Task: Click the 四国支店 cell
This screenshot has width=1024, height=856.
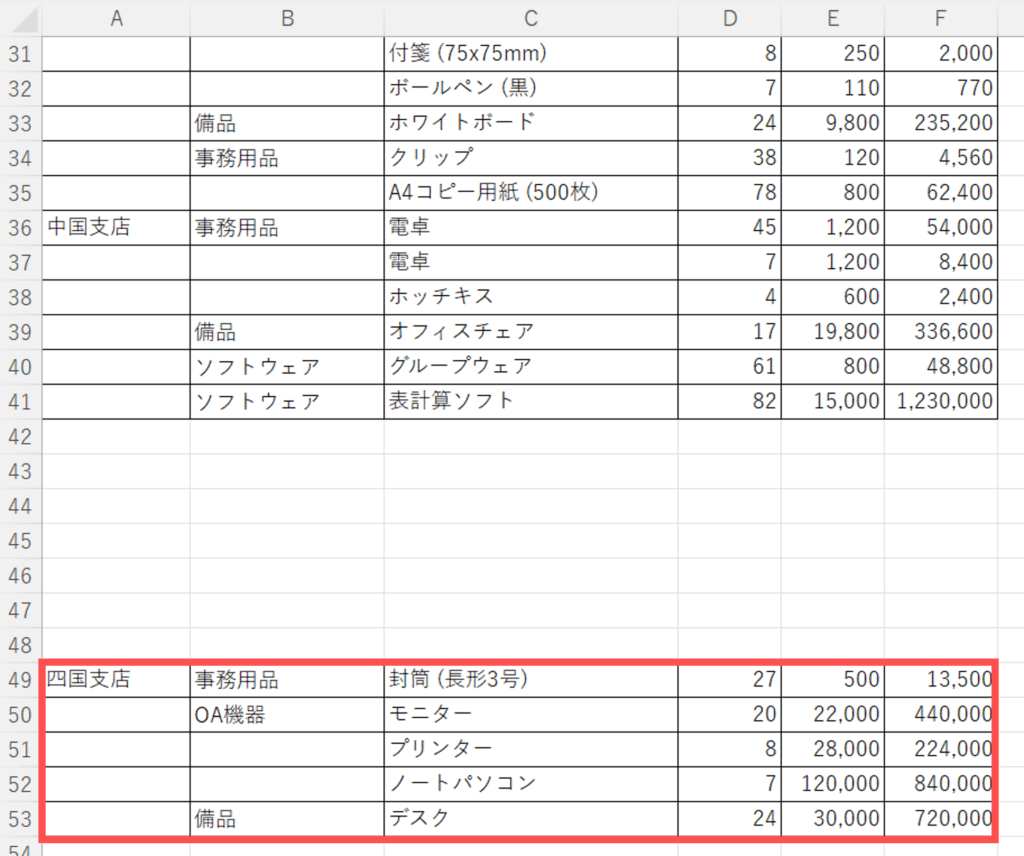Action: [x=116, y=681]
